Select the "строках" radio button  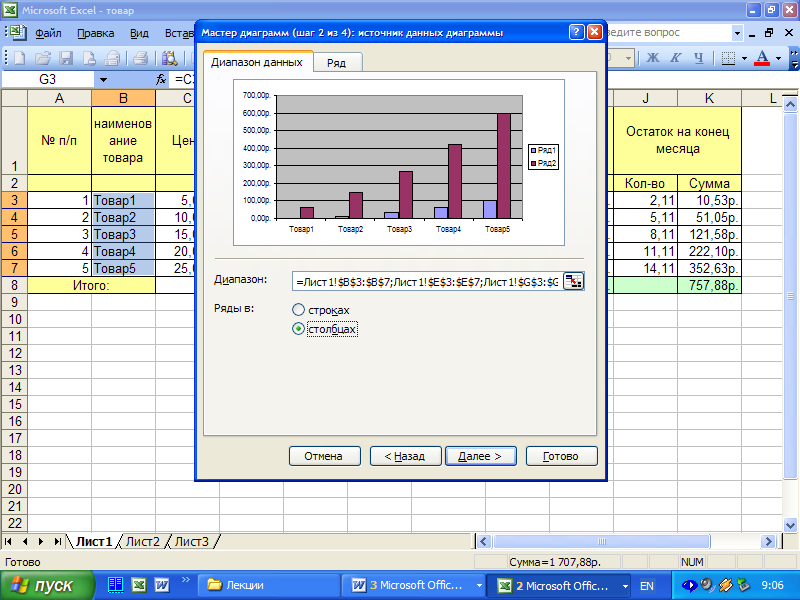tap(298, 310)
